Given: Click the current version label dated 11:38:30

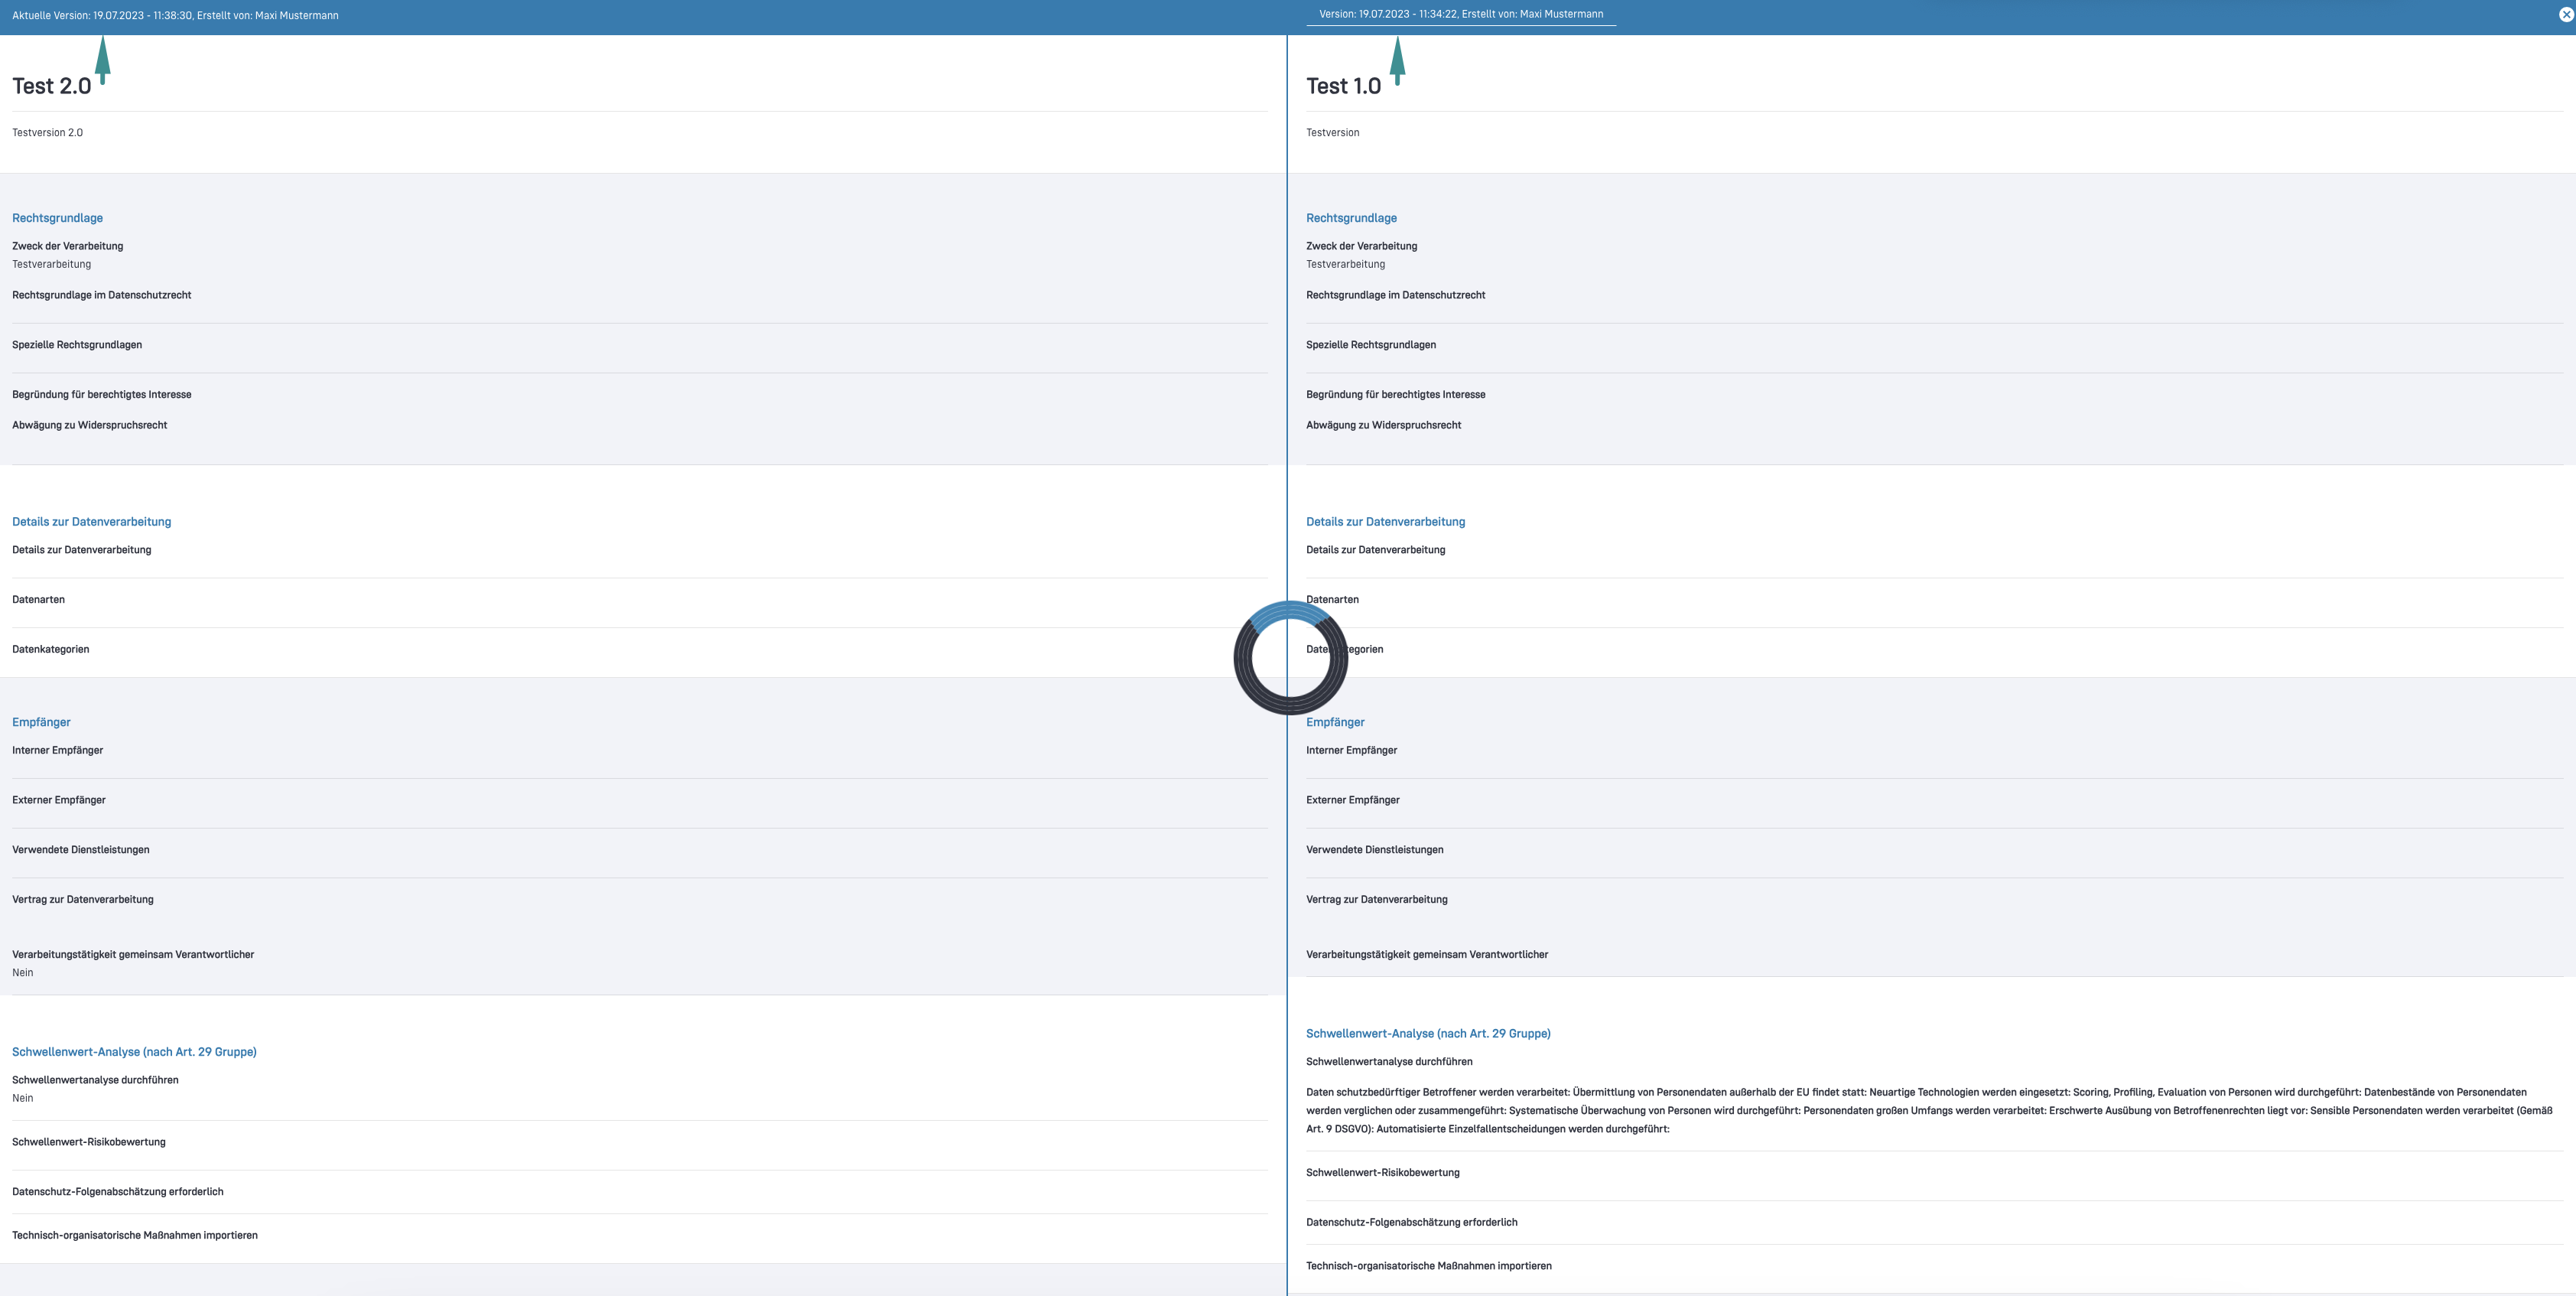Looking at the screenshot, I should click(x=175, y=16).
